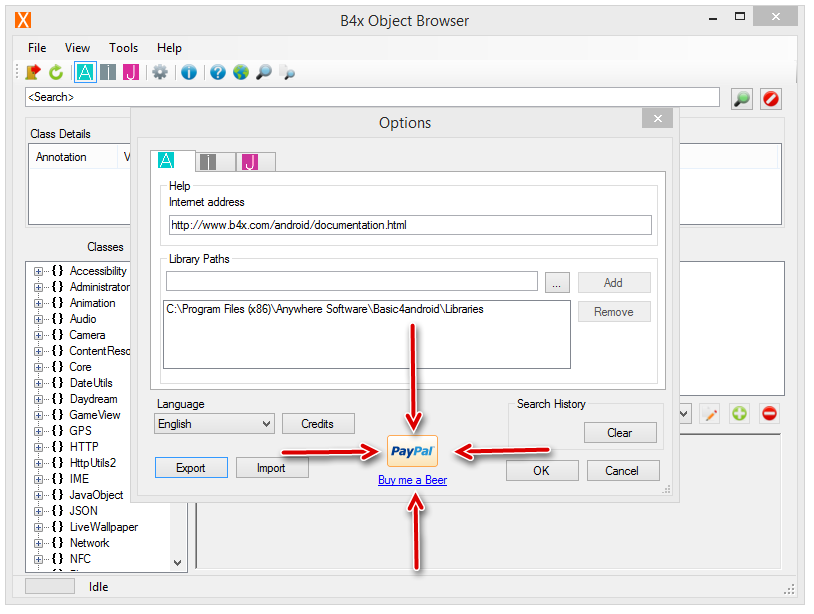Click the Classes tree scroll-down arrow
Screen dimensions: 814x614
[x=178, y=563]
